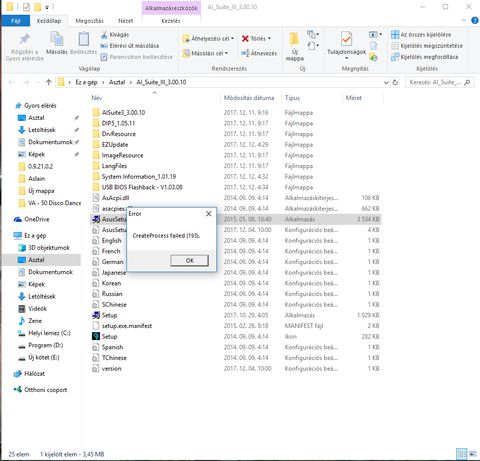Close the Error dialog with X
Image resolution: width=480 pixels, height=461 pixels.
[x=209, y=214]
